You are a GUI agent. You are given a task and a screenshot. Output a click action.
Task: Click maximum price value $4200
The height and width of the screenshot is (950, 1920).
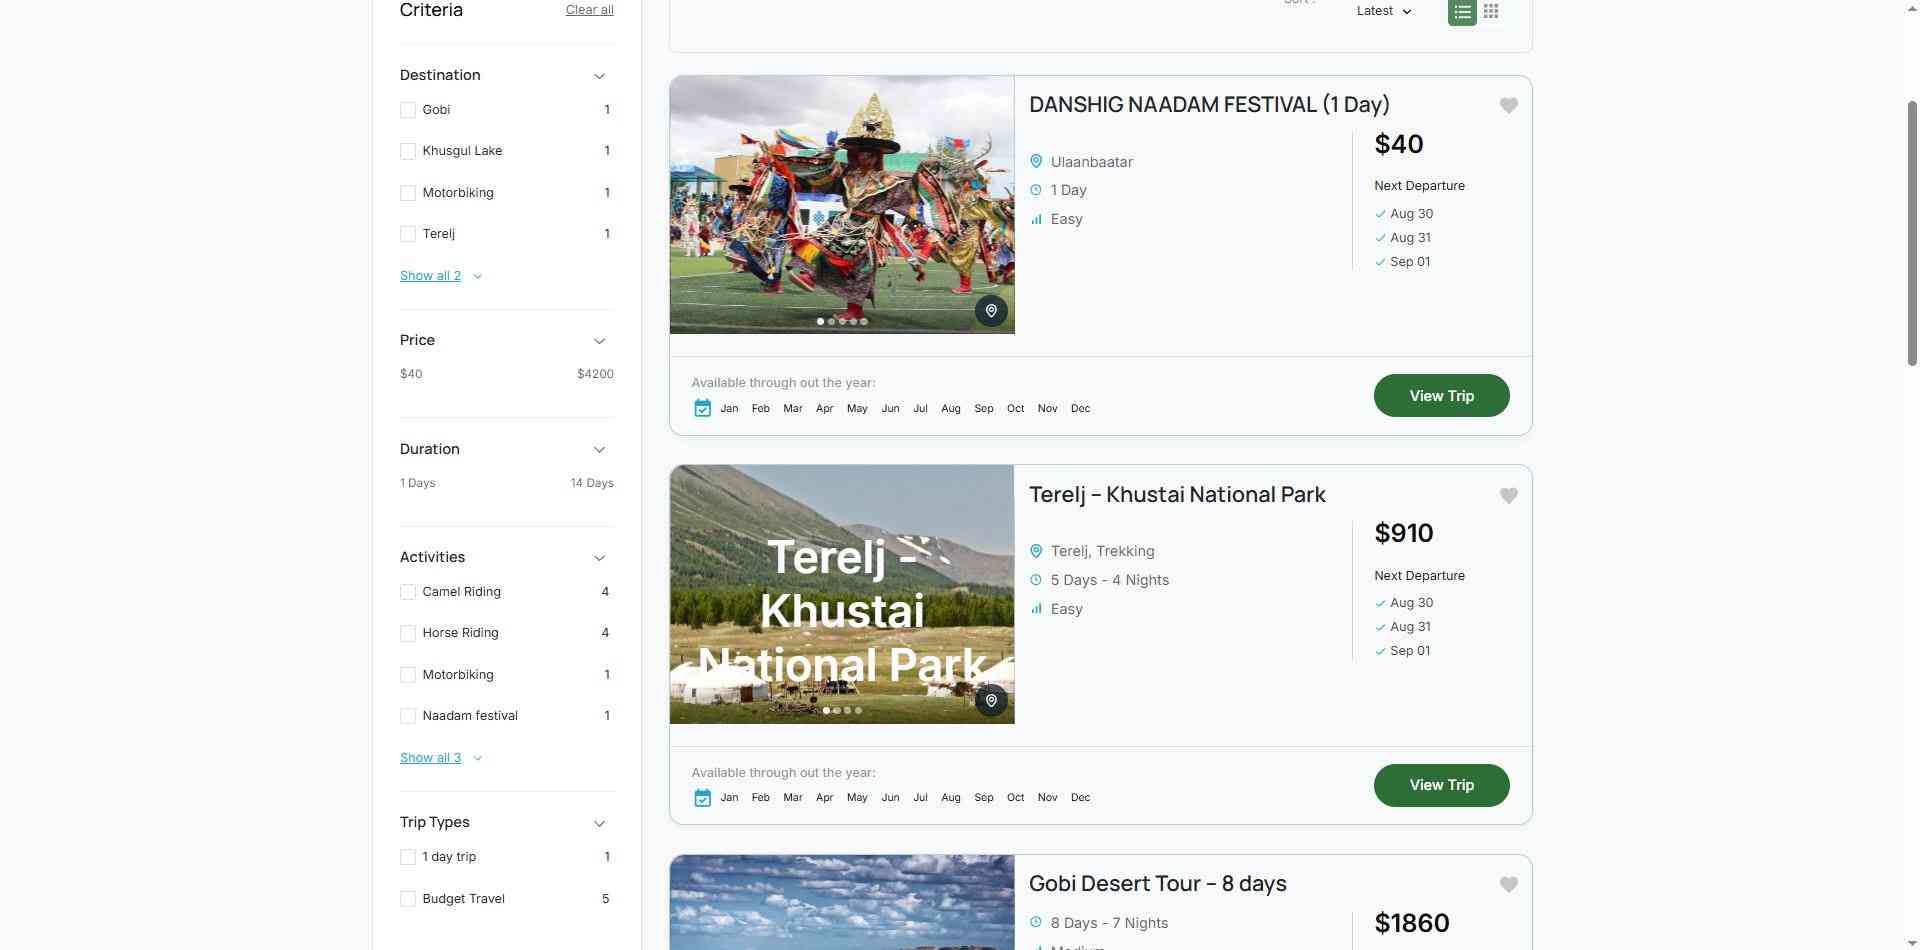pos(595,374)
